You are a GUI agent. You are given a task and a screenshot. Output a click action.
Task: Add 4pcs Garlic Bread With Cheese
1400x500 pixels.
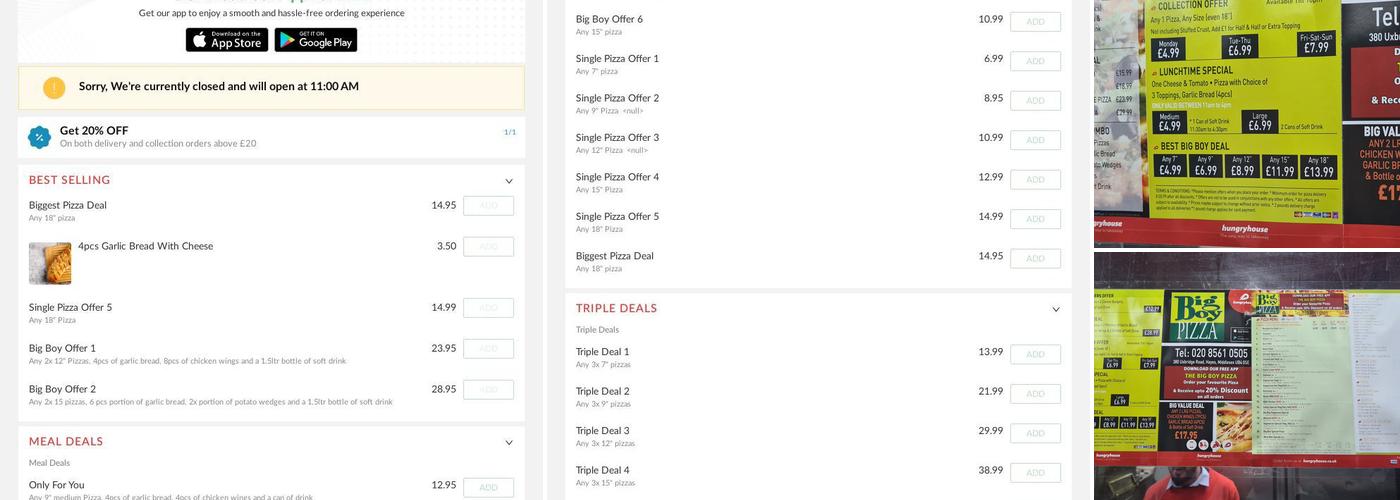point(488,247)
